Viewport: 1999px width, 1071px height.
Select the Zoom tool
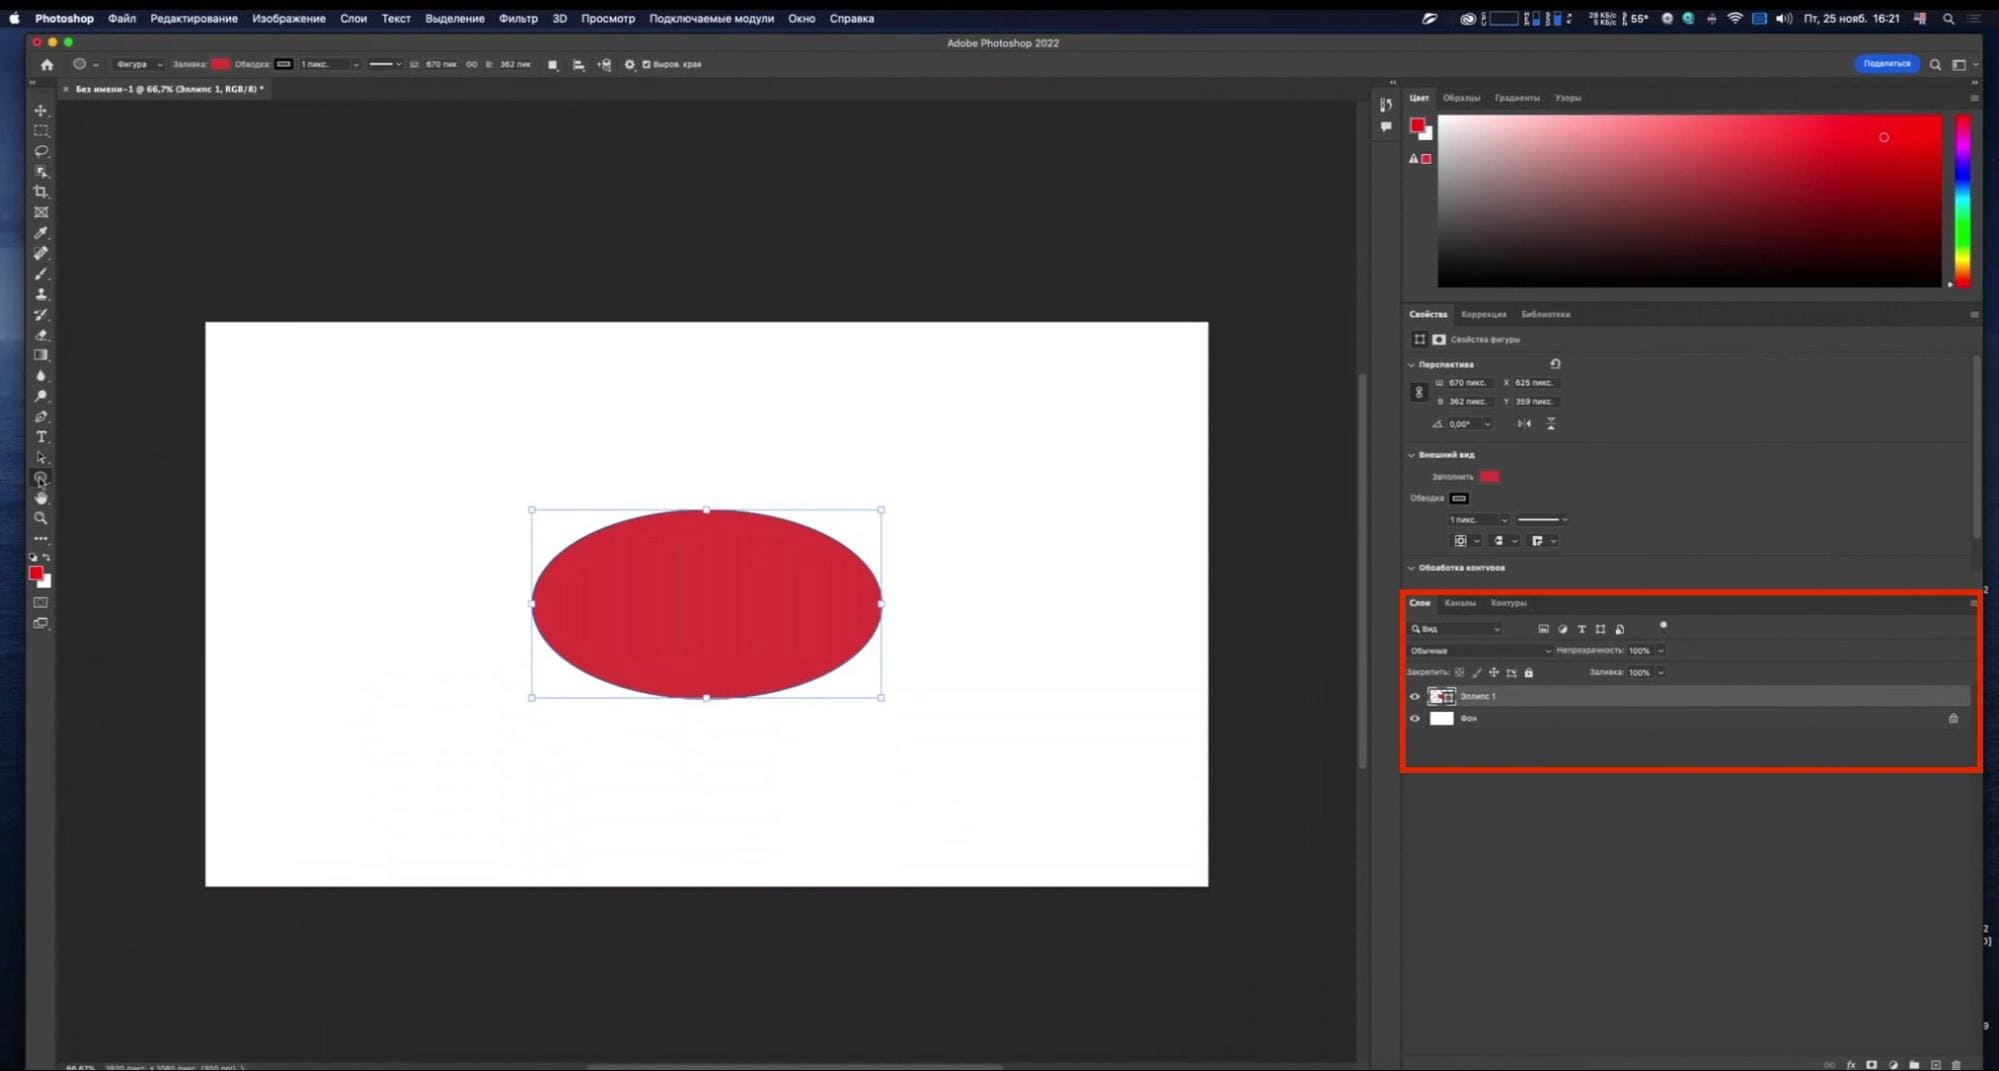41,518
